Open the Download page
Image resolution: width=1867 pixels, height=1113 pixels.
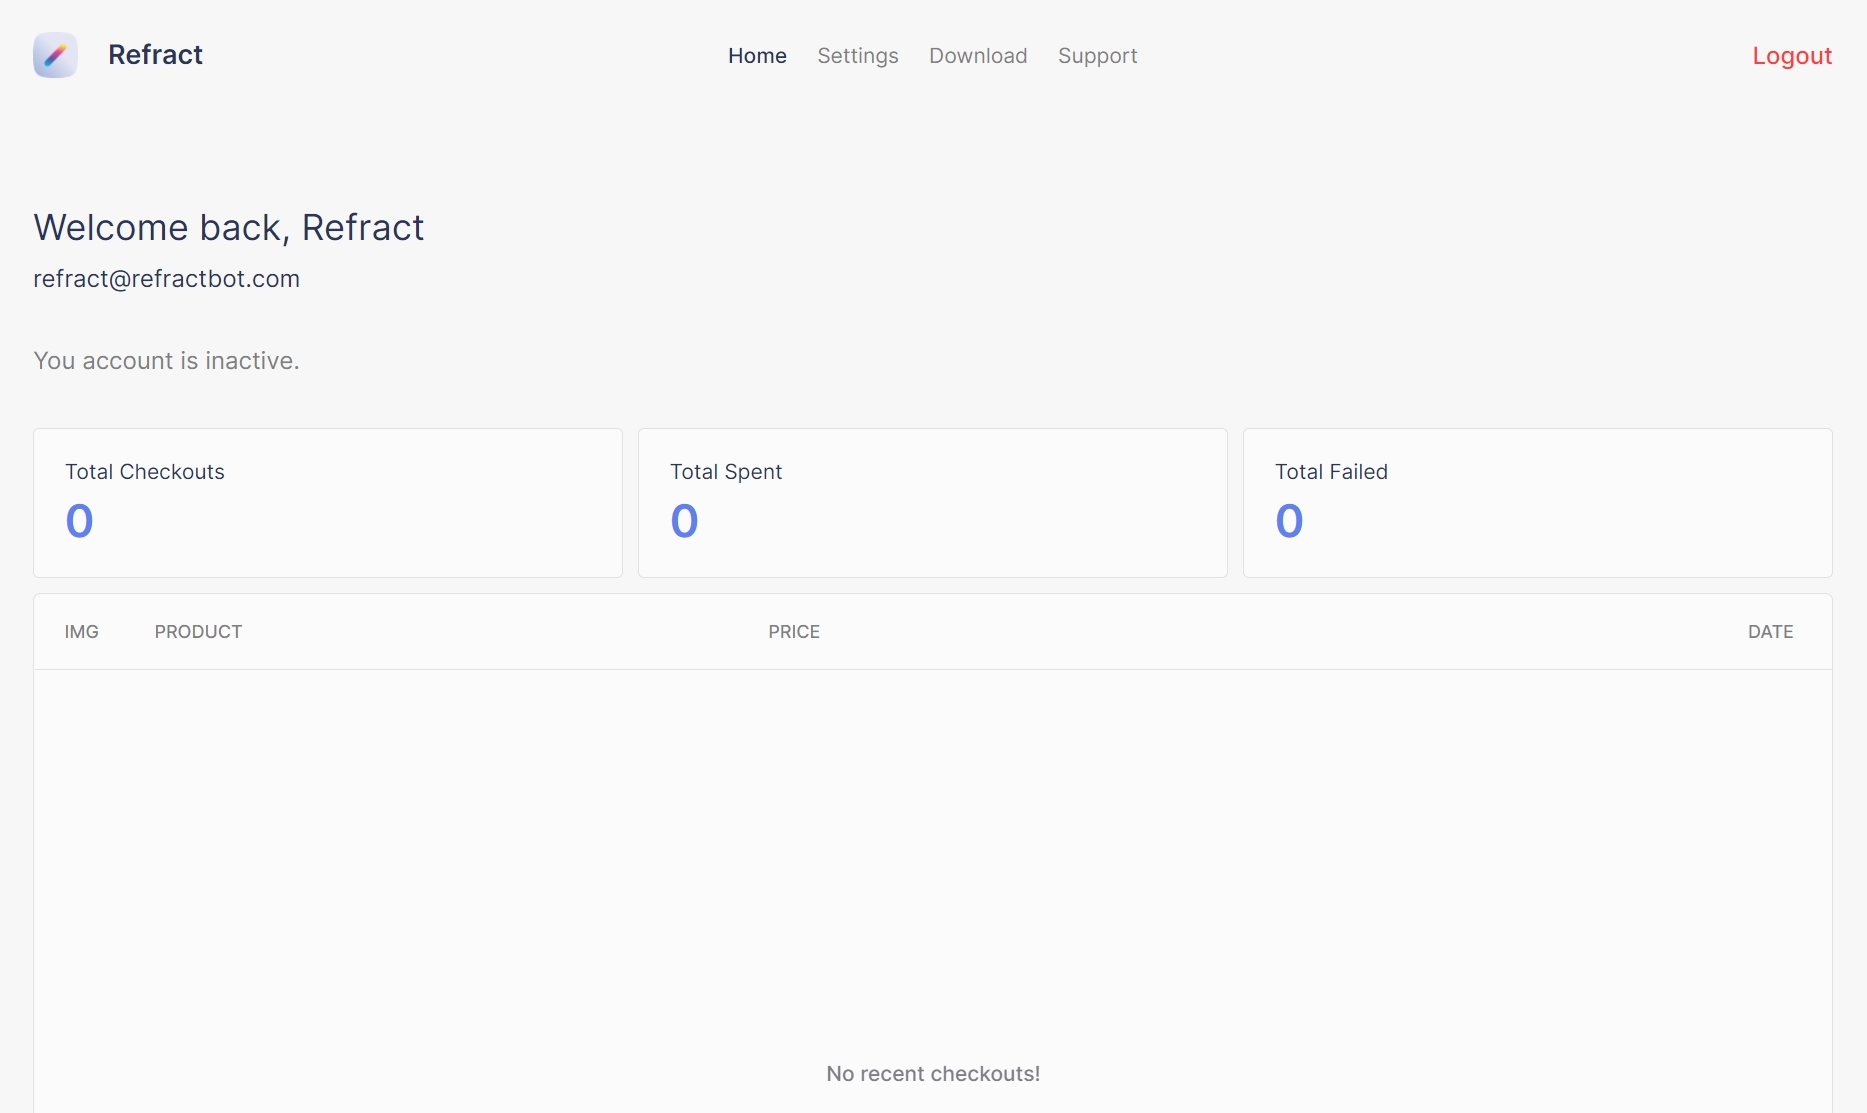(x=977, y=56)
